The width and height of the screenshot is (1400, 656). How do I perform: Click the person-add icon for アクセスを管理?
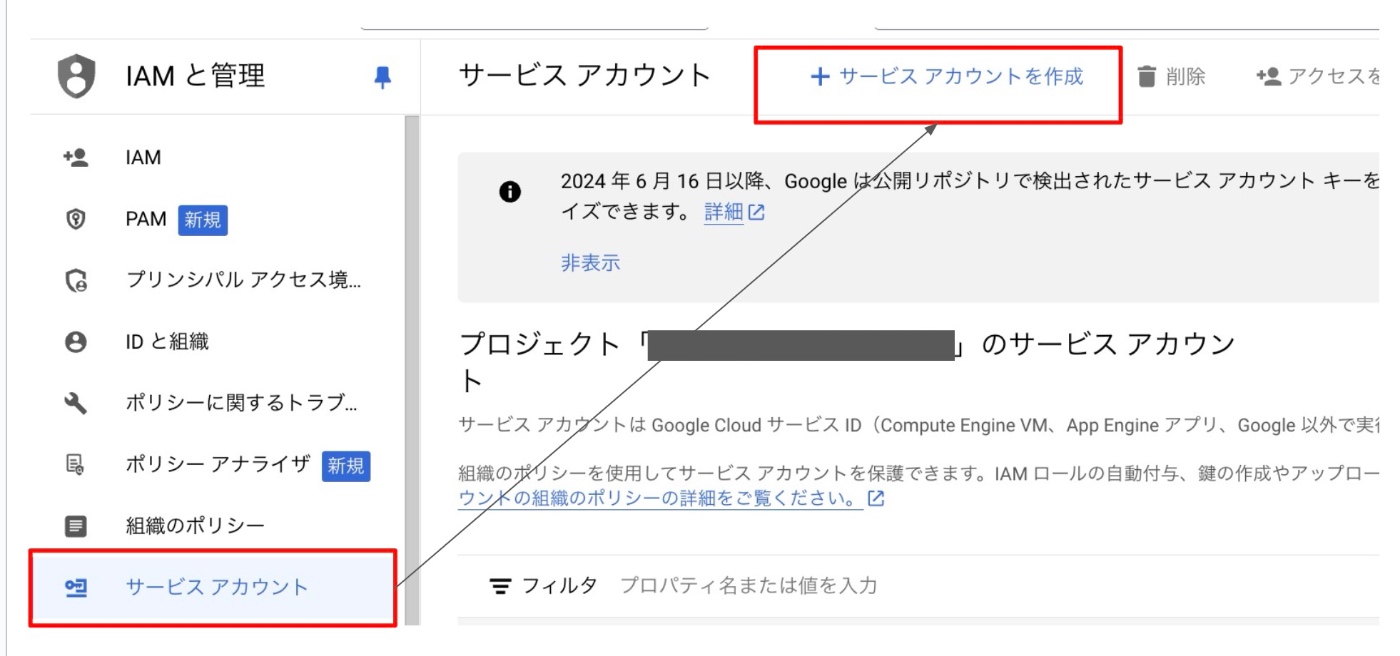[x=1268, y=76]
